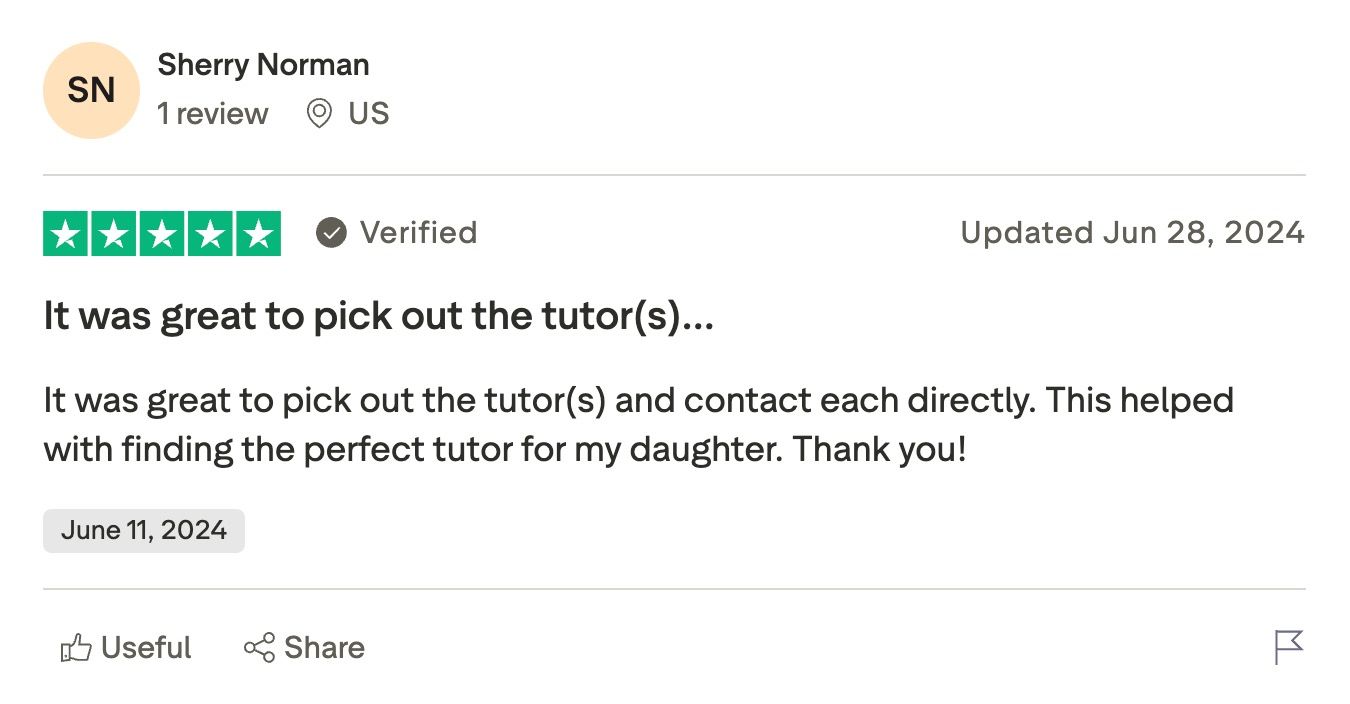Viewport: 1350px width, 704px height.
Task: Click the middle star of the rating row
Action: click(162, 233)
